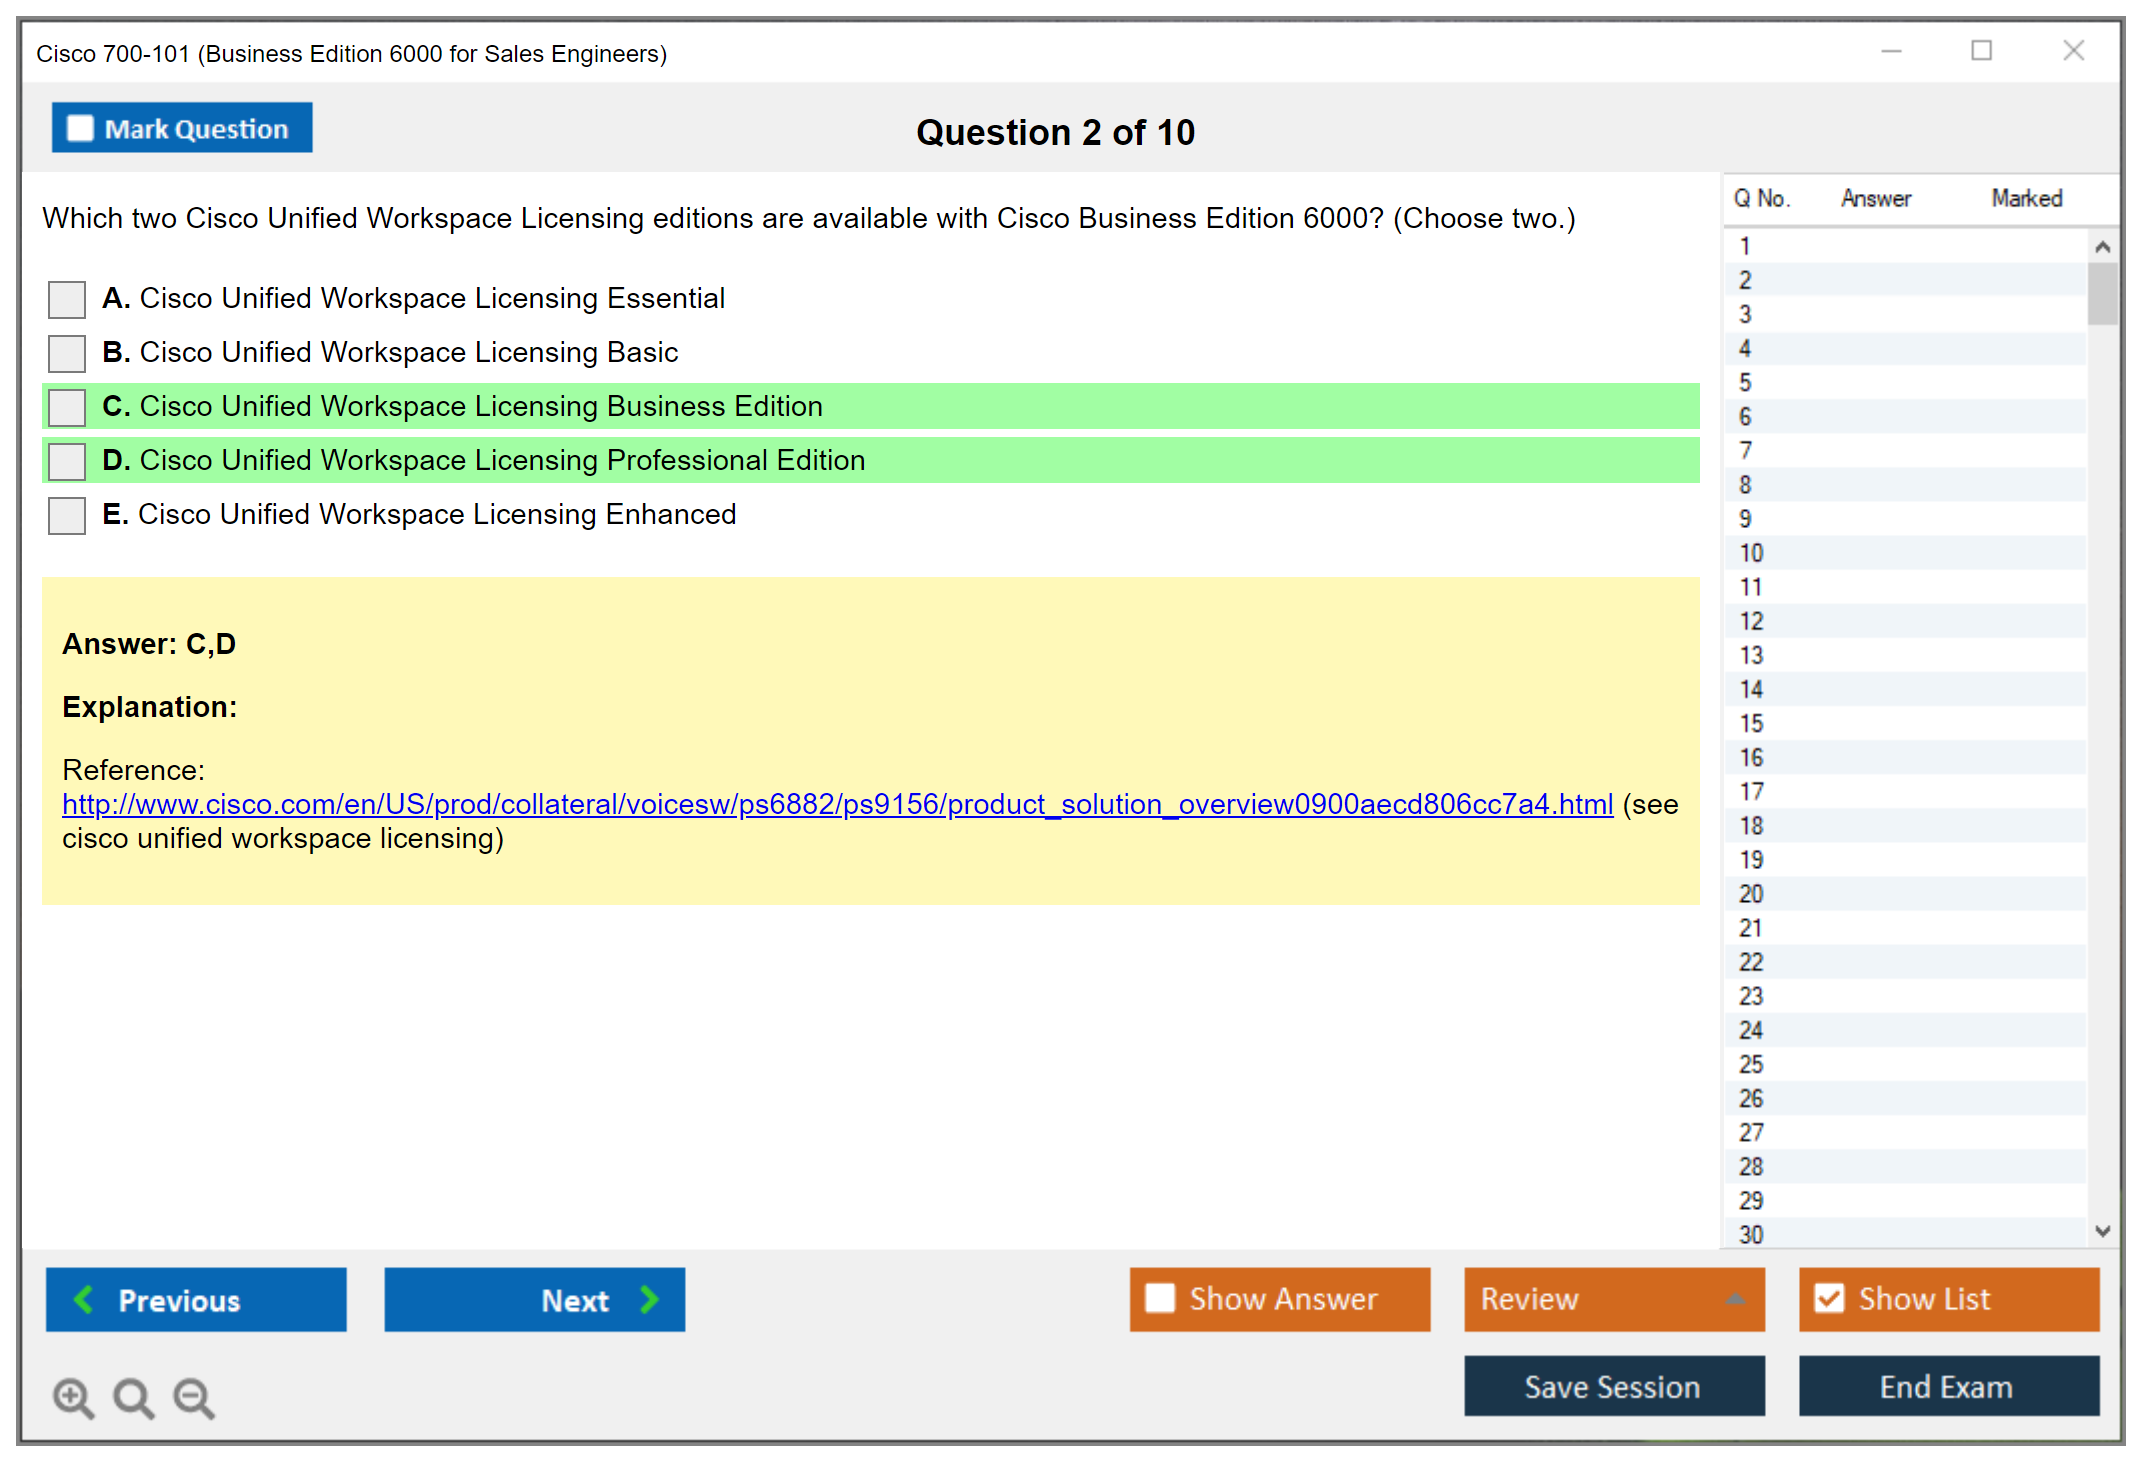Select question 5 in the list
The height and width of the screenshot is (1470, 2150).
pyautogui.click(x=1745, y=383)
